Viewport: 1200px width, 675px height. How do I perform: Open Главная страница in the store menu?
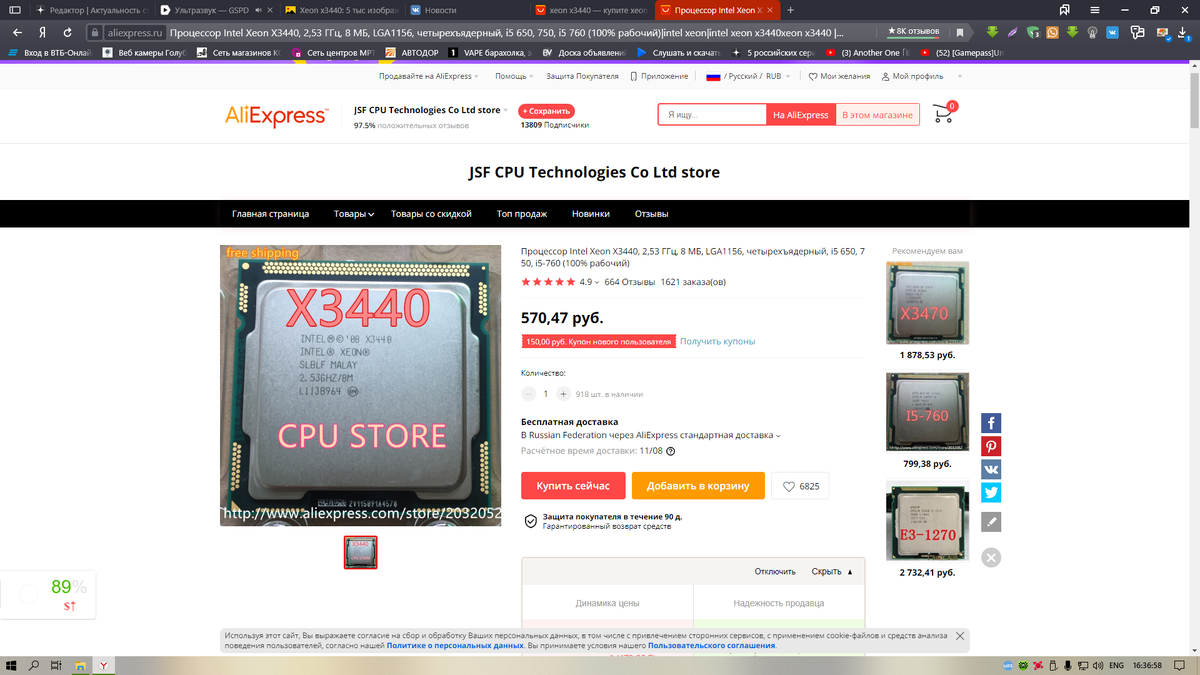click(x=270, y=214)
